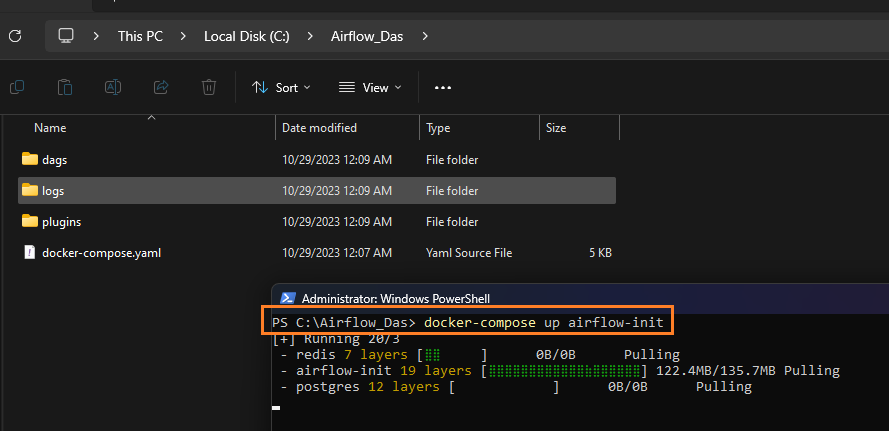Click the computer monitor icon in address bar
The width and height of the screenshot is (889, 431).
point(67,36)
